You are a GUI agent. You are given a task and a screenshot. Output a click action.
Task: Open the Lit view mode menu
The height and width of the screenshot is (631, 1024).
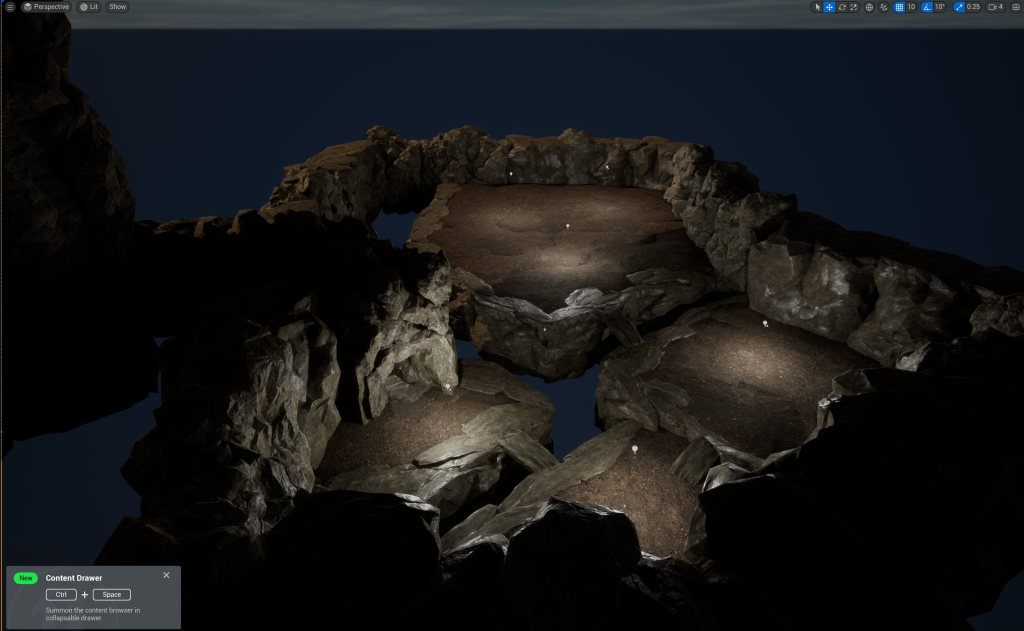89,7
